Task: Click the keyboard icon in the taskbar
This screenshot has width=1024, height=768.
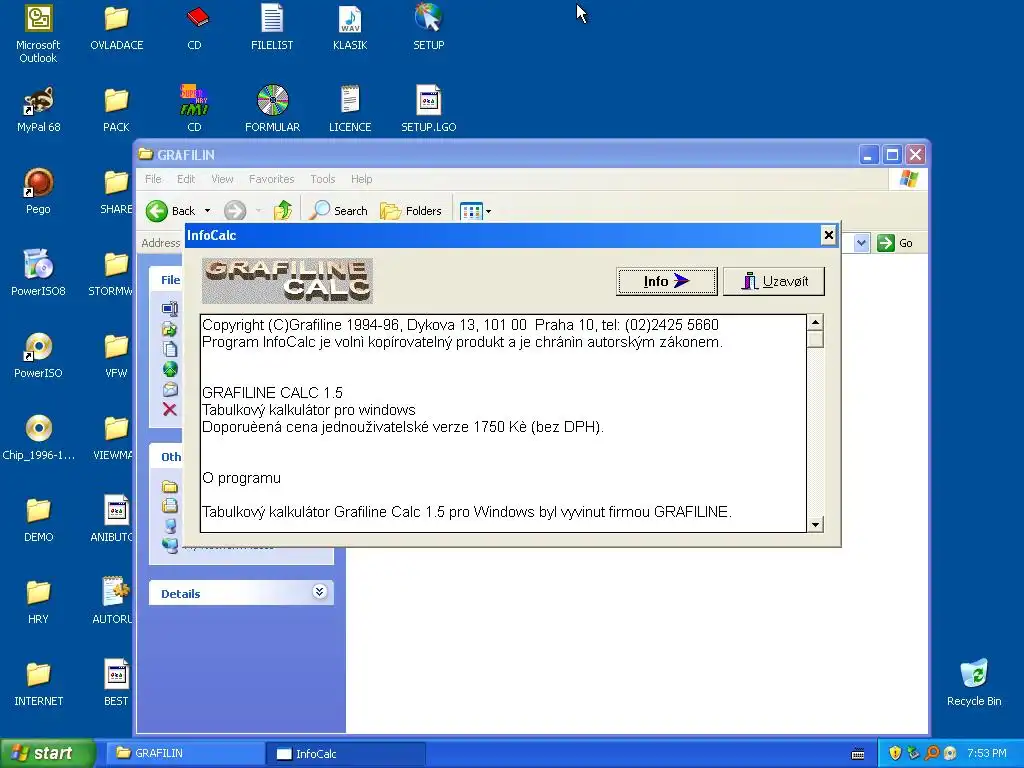Action: pyautogui.click(x=858, y=754)
